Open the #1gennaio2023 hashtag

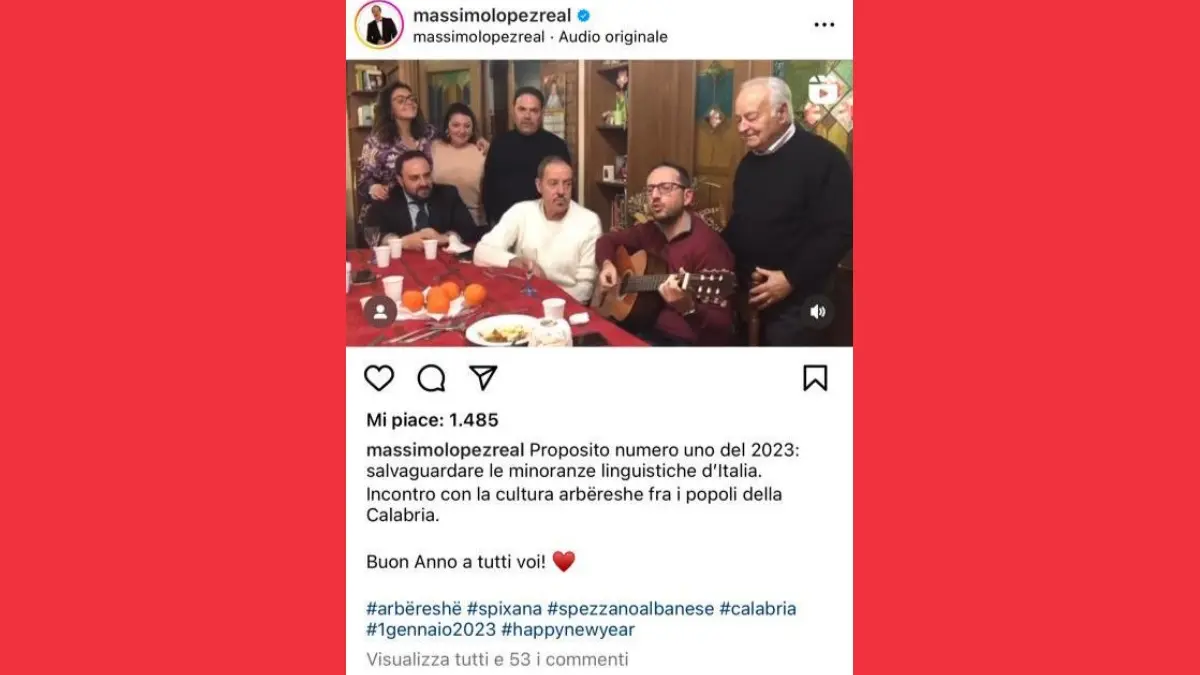click(x=431, y=630)
